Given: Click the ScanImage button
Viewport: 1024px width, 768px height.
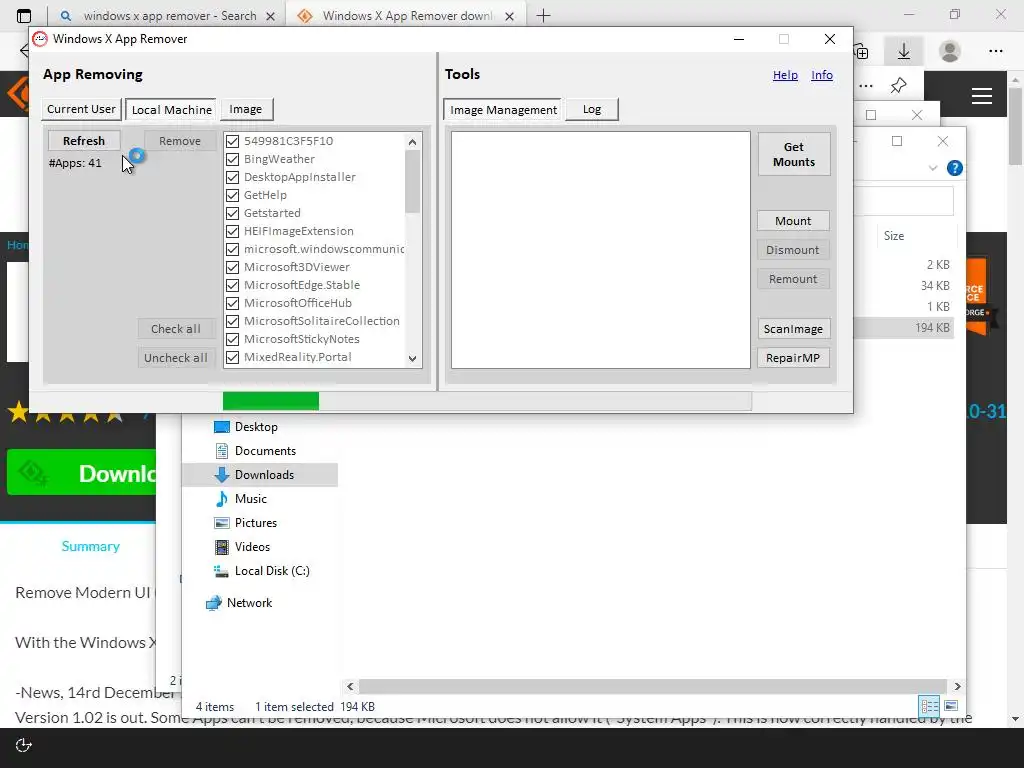Looking at the screenshot, I should (793, 329).
